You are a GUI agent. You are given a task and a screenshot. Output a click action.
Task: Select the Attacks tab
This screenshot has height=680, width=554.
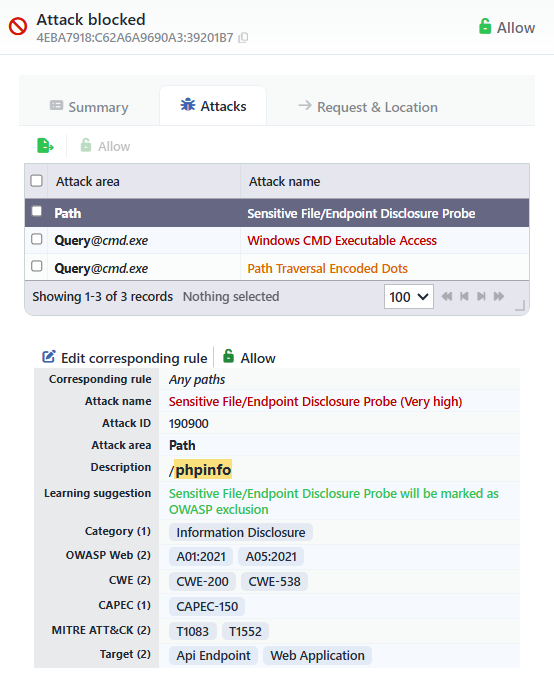(213, 106)
